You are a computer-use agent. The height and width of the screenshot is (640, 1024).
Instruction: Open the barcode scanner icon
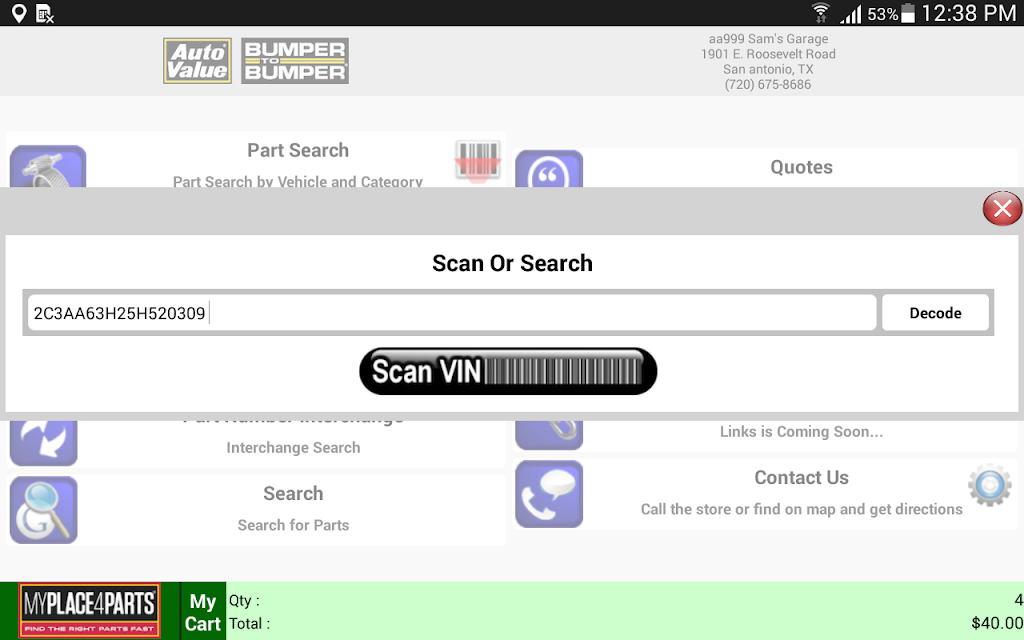point(478,160)
